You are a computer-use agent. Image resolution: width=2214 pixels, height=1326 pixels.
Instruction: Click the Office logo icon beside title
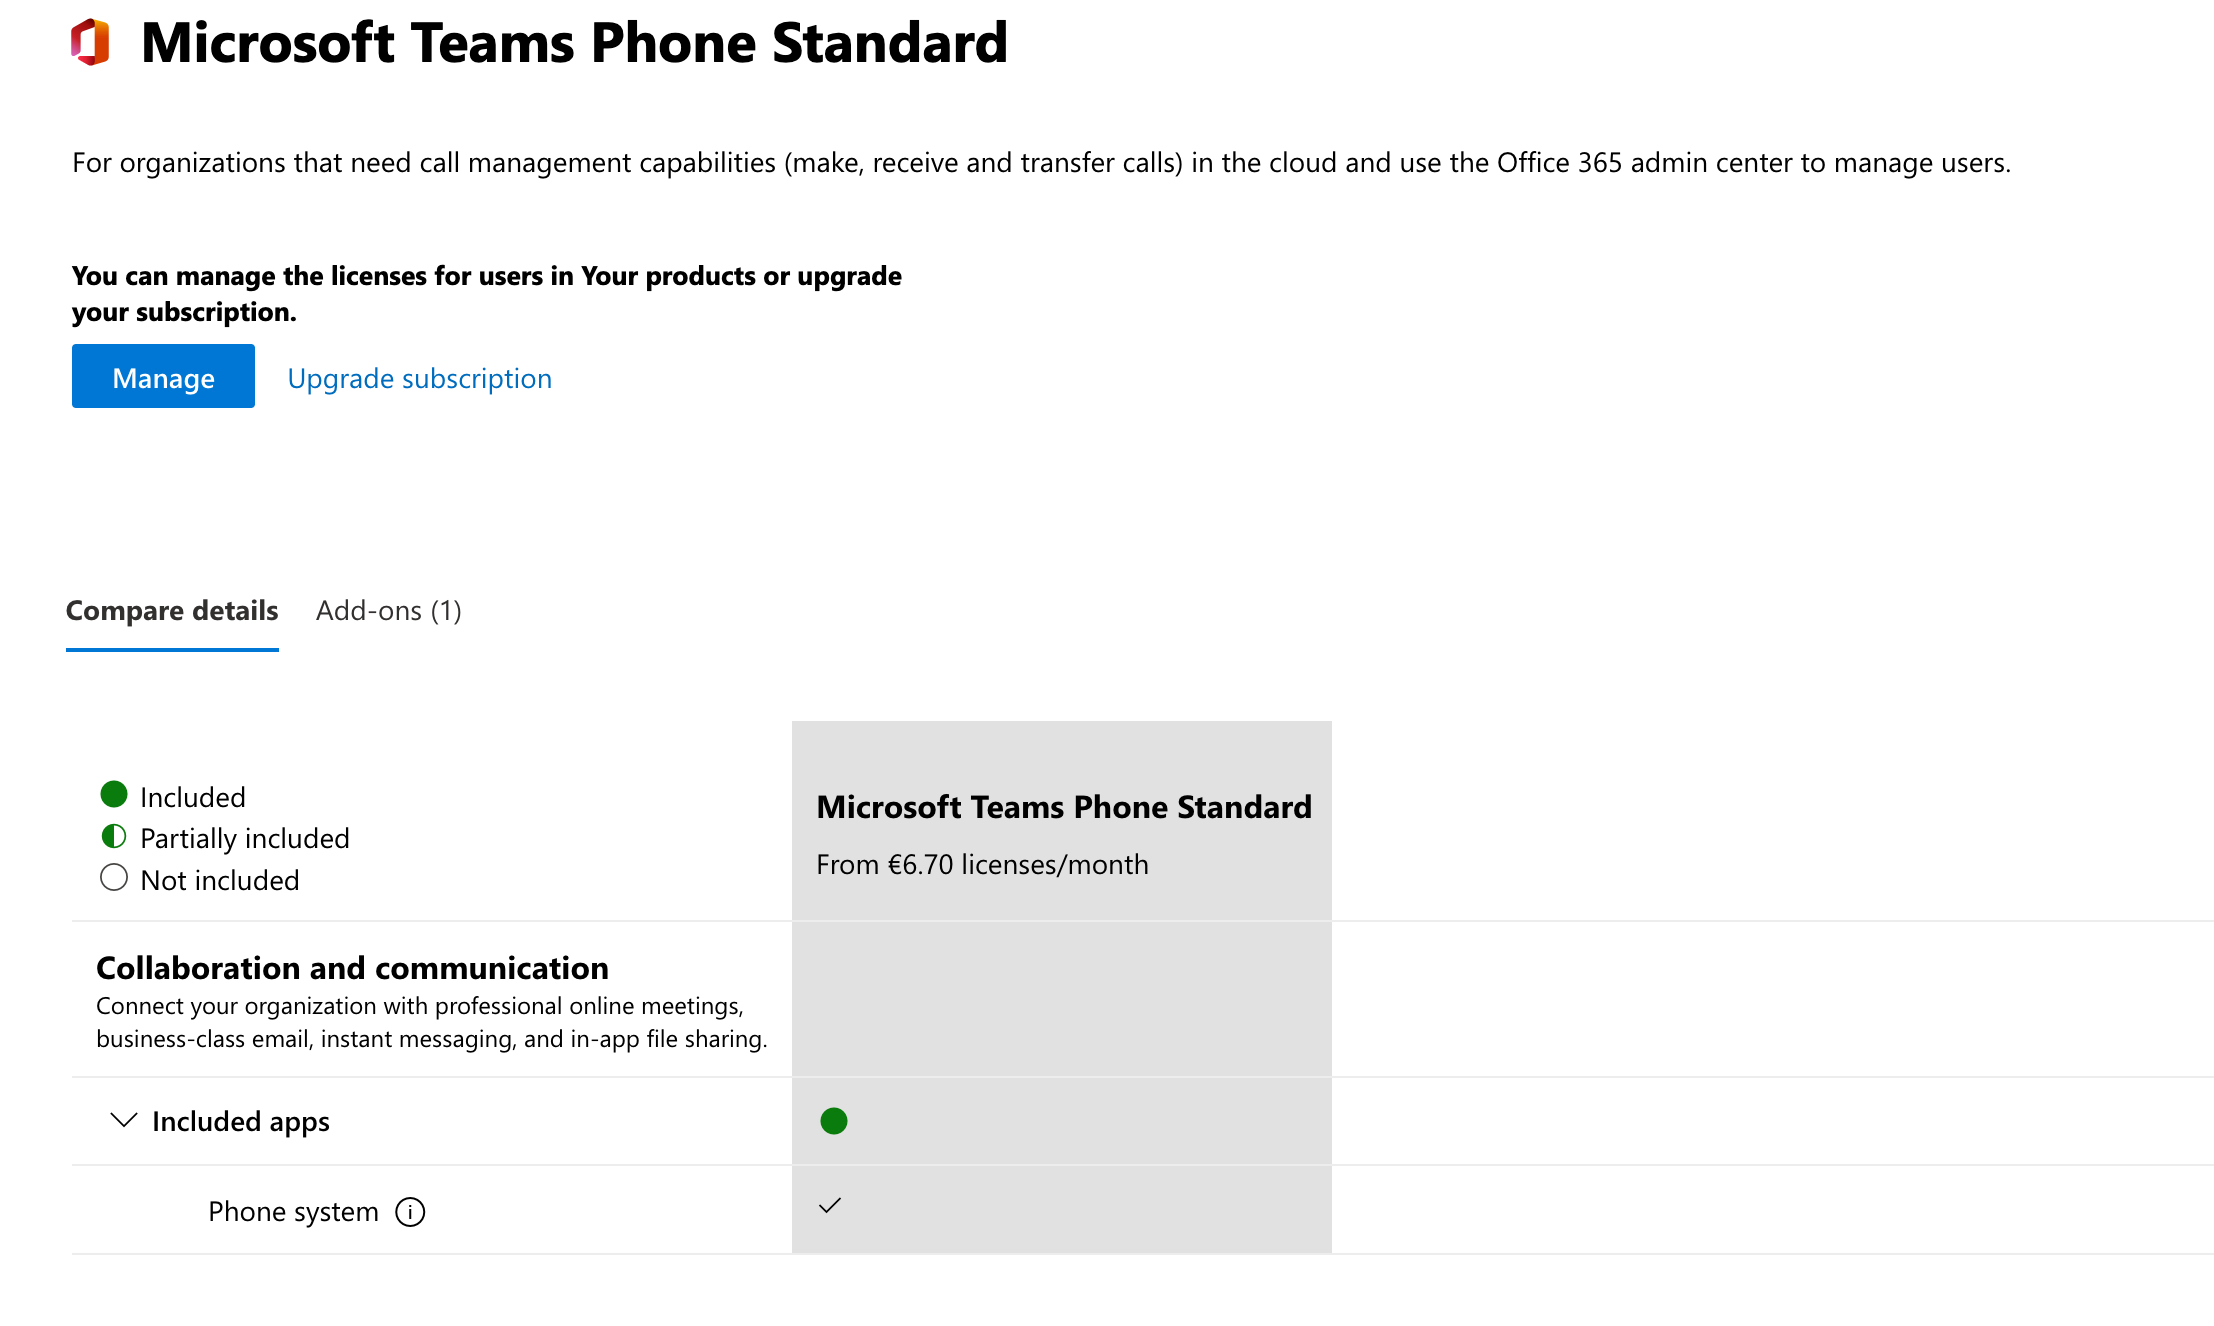90,43
